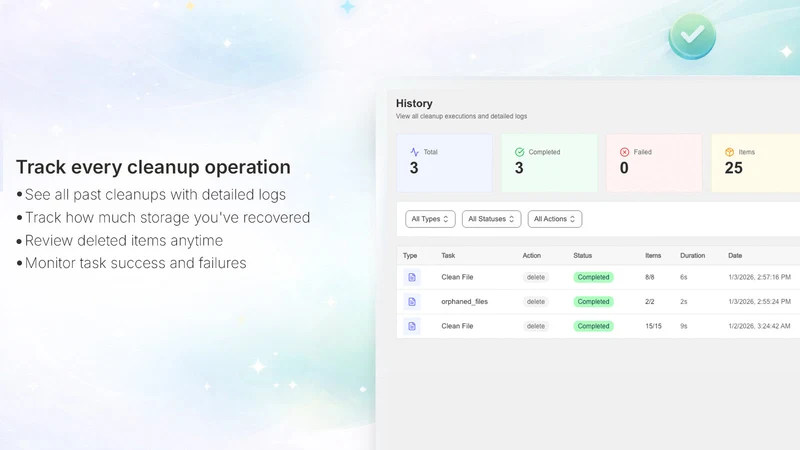Click the Action column header
The width and height of the screenshot is (800, 450).
click(x=532, y=256)
